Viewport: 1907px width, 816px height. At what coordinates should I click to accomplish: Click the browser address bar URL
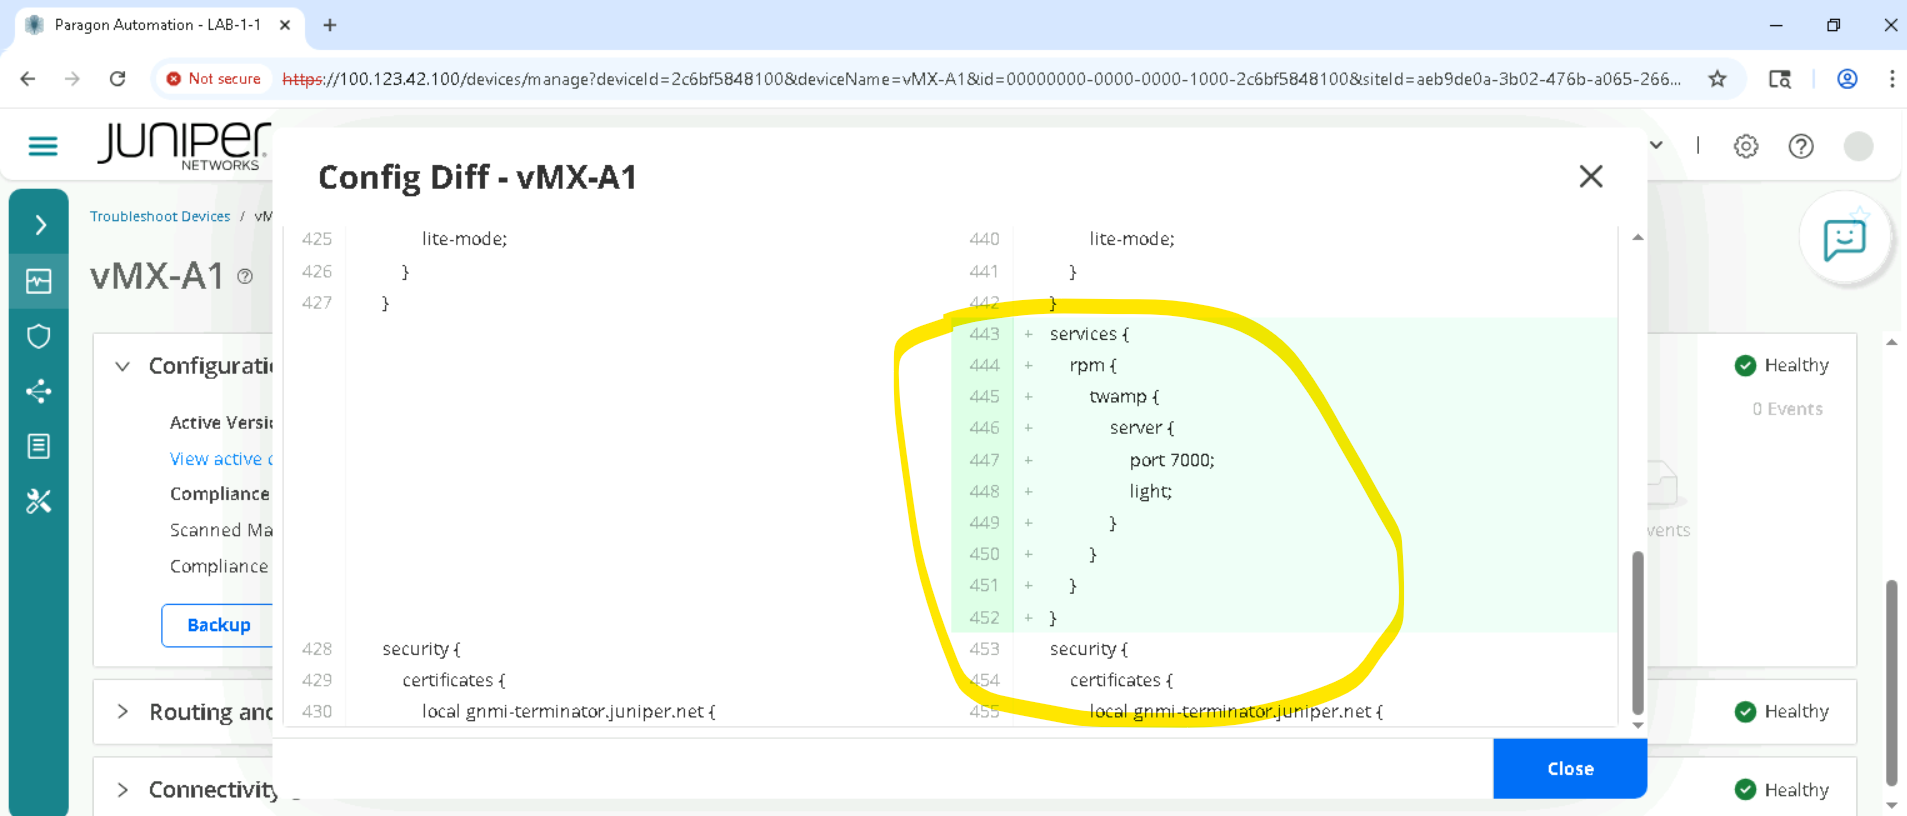tap(980, 79)
